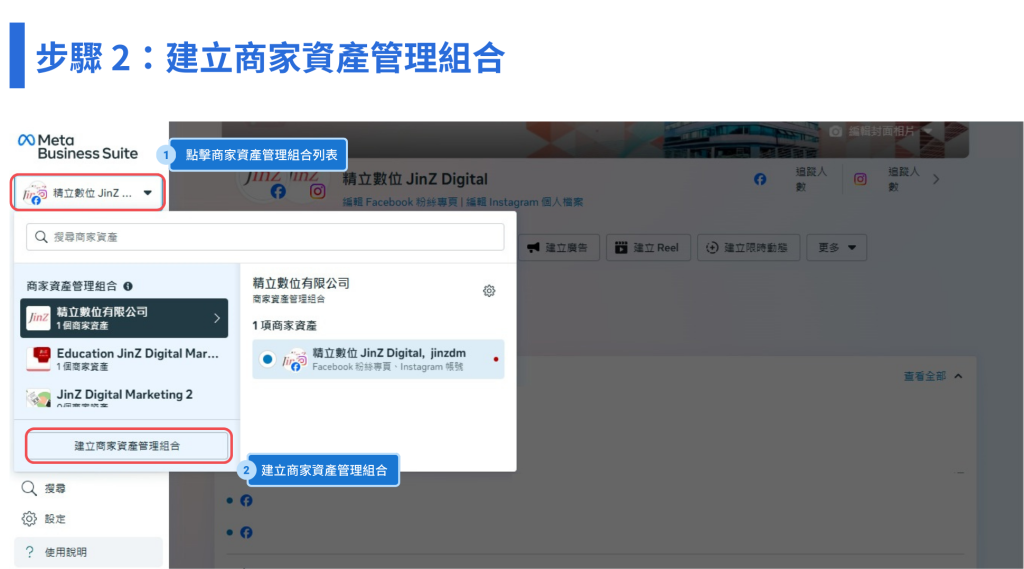Click the 搜尋商家資產 search field
Screen dimensions: 1024x569
[265, 237]
